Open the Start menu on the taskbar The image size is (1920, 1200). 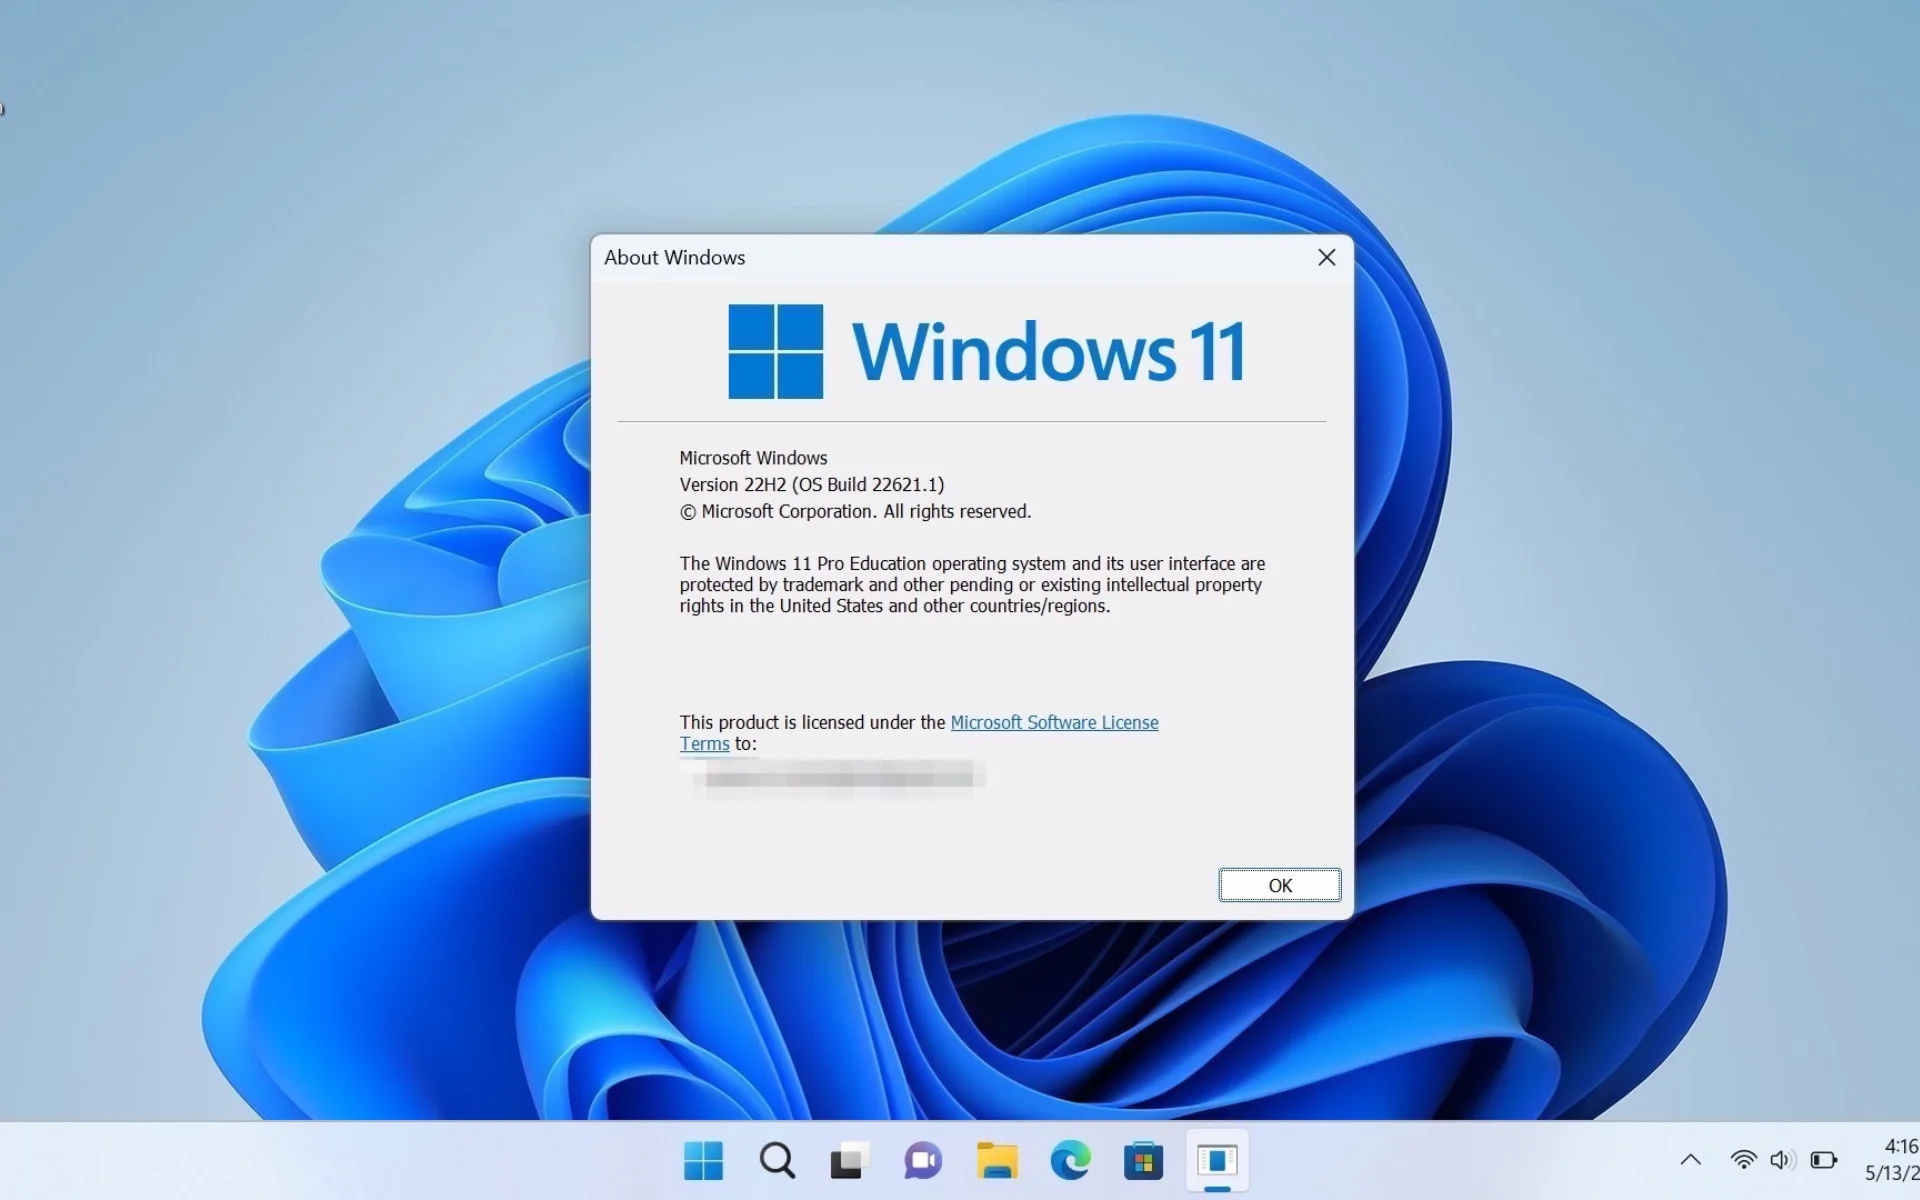pyautogui.click(x=703, y=1161)
